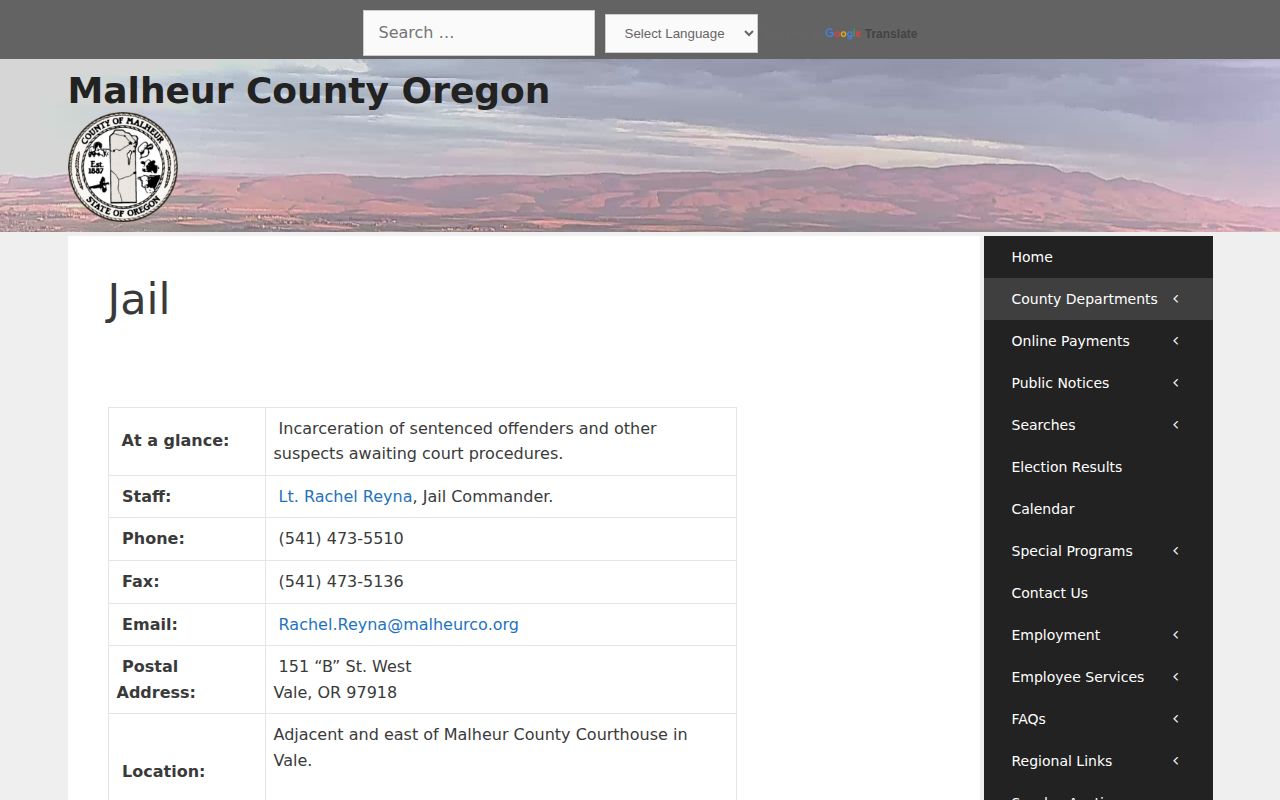1280x800 pixels.
Task: Click the Postal Address label cell
Action: 187,679
